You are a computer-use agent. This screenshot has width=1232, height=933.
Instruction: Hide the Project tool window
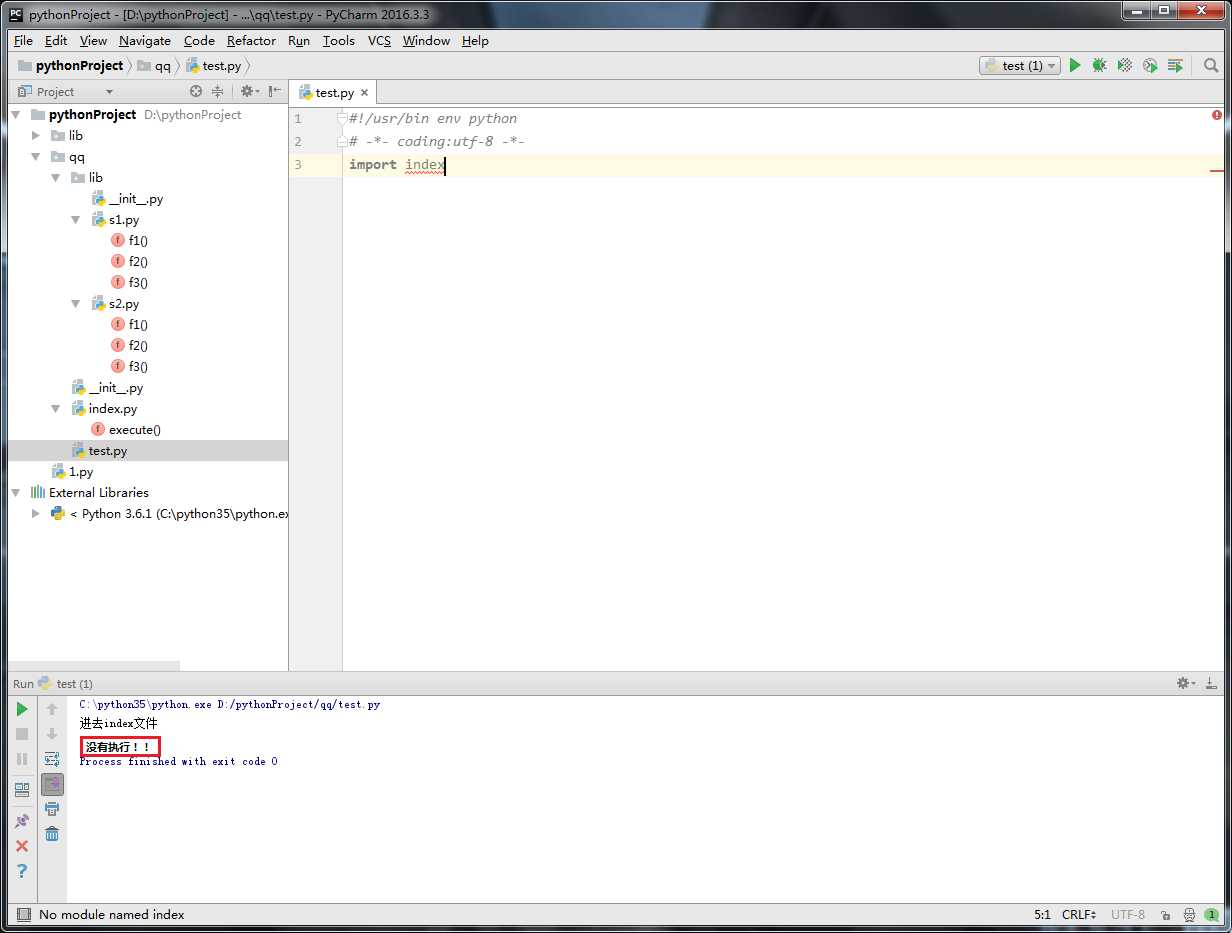click(275, 91)
